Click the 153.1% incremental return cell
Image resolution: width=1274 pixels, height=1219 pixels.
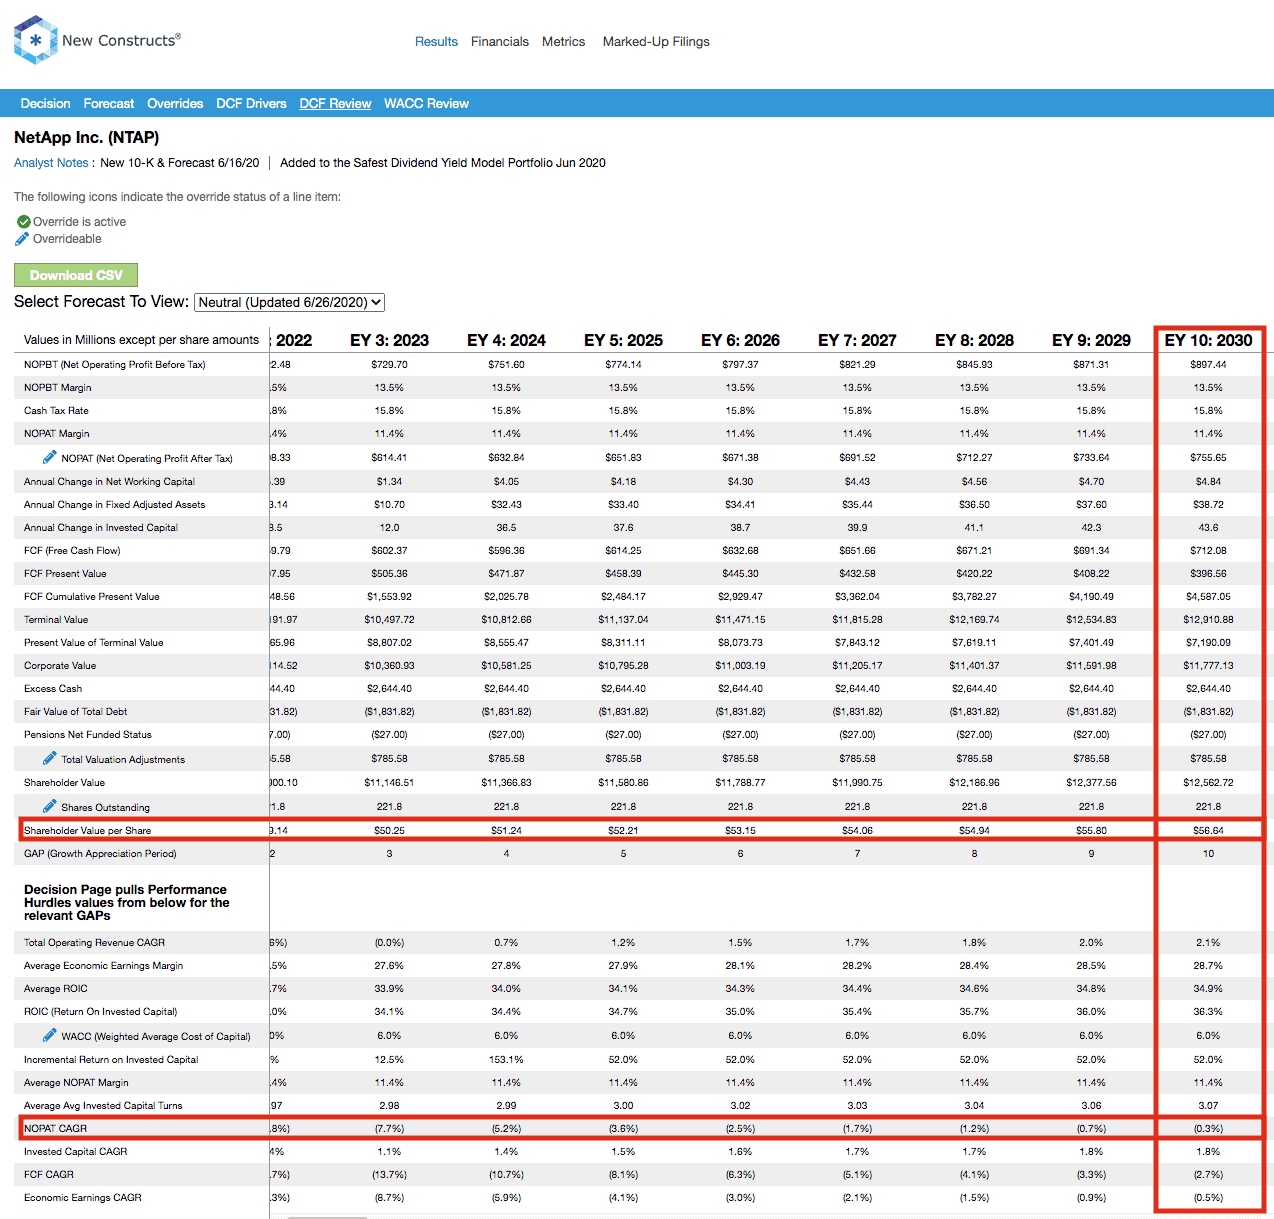(506, 1060)
